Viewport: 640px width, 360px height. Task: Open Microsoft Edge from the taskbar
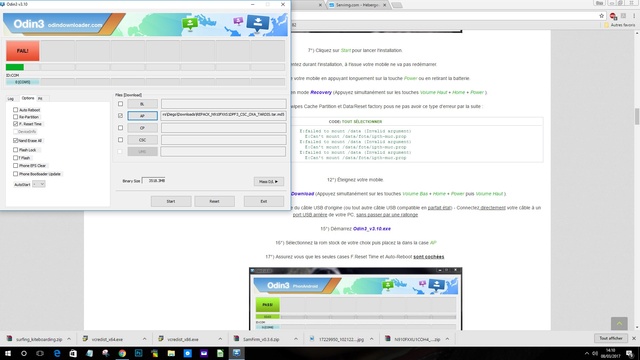click(x=57, y=353)
